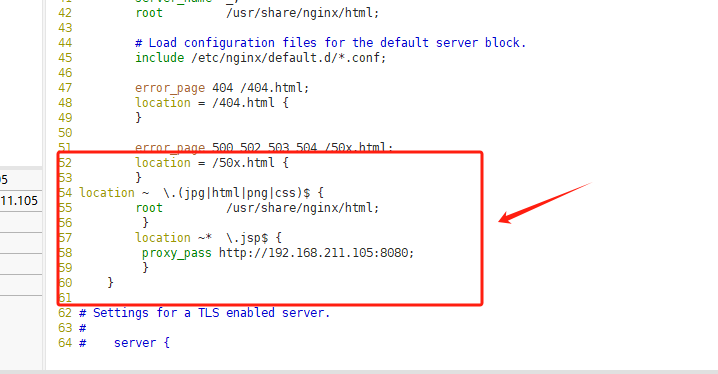
Task: Click the 'location ~ \.(jpg|html|png|css)$ {' line
Action: (x=201, y=193)
